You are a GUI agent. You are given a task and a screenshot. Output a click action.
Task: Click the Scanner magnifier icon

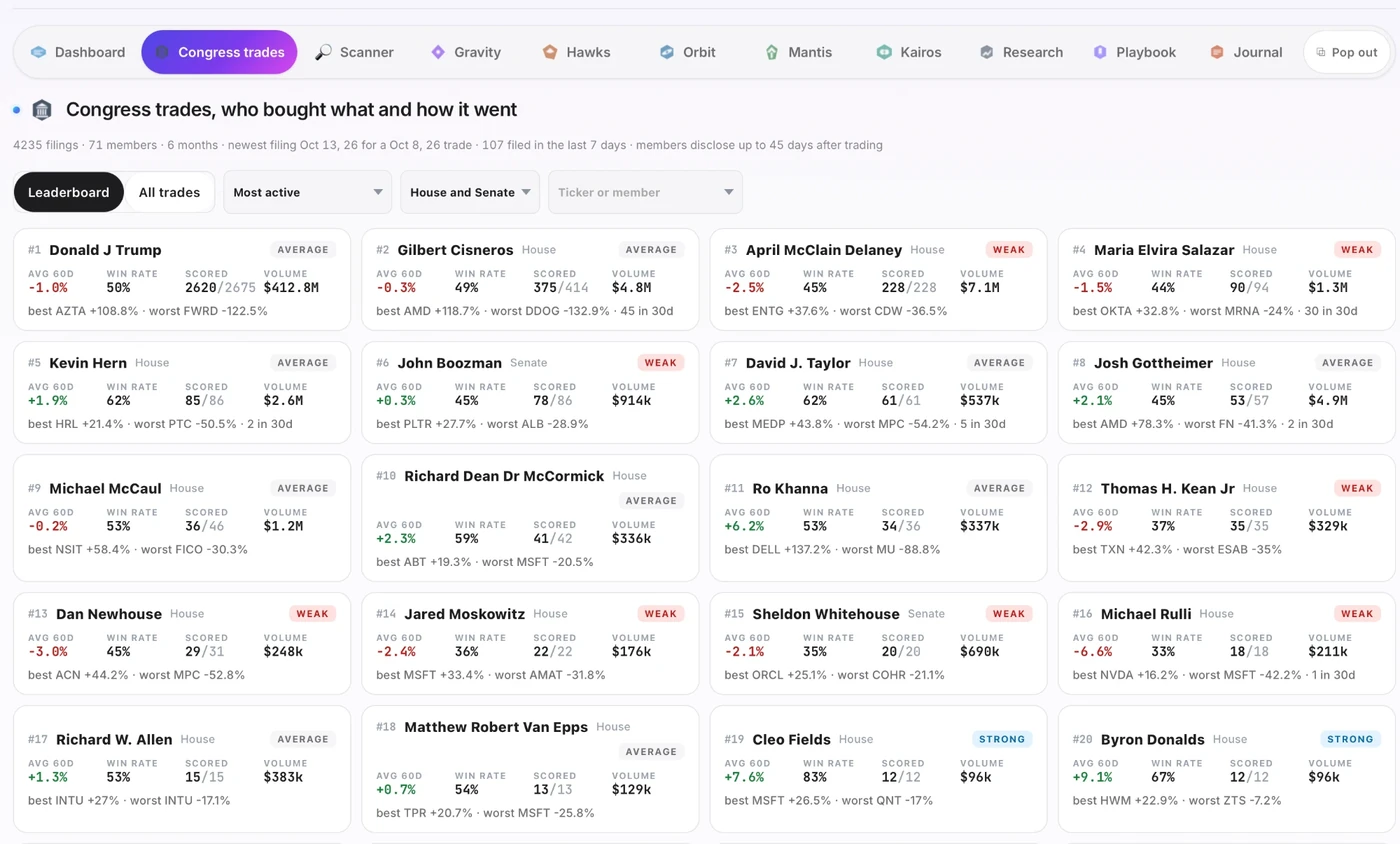click(323, 52)
